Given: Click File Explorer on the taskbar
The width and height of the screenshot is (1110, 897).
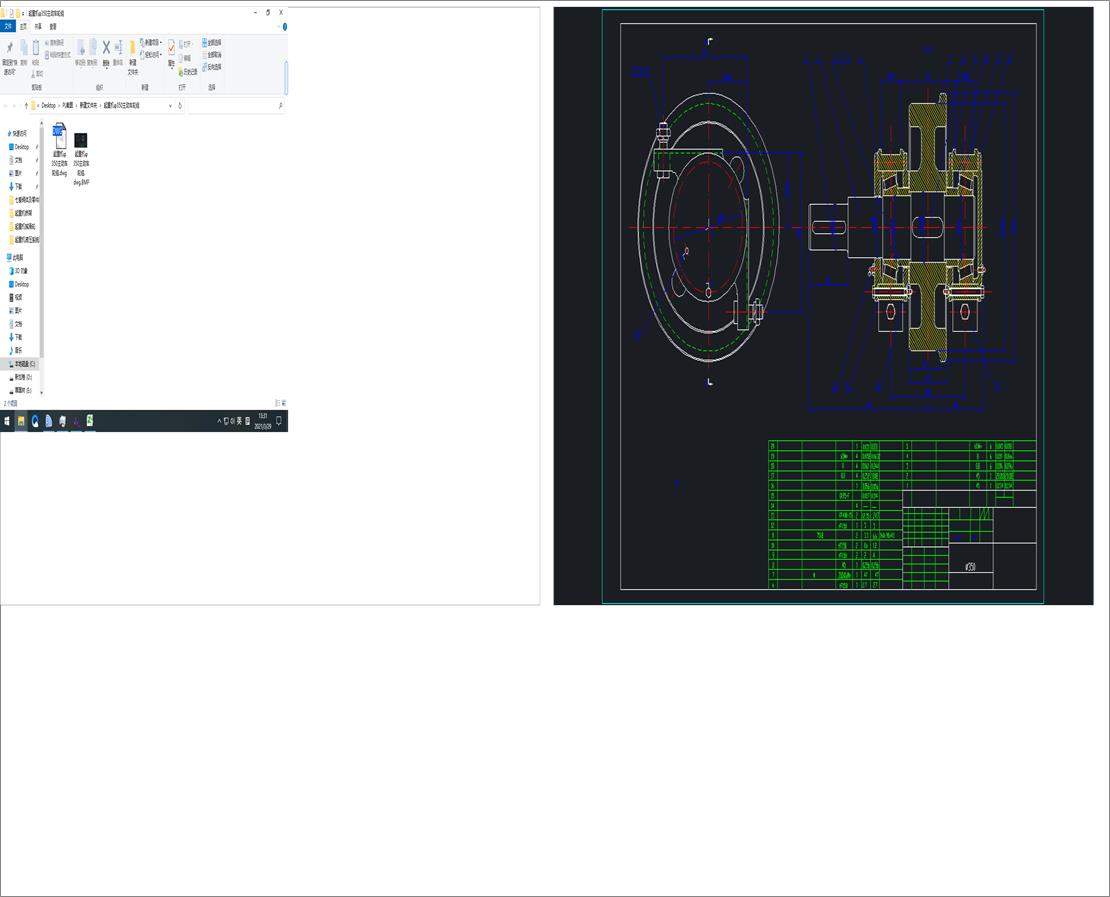Looking at the screenshot, I should tap(21, 421).
